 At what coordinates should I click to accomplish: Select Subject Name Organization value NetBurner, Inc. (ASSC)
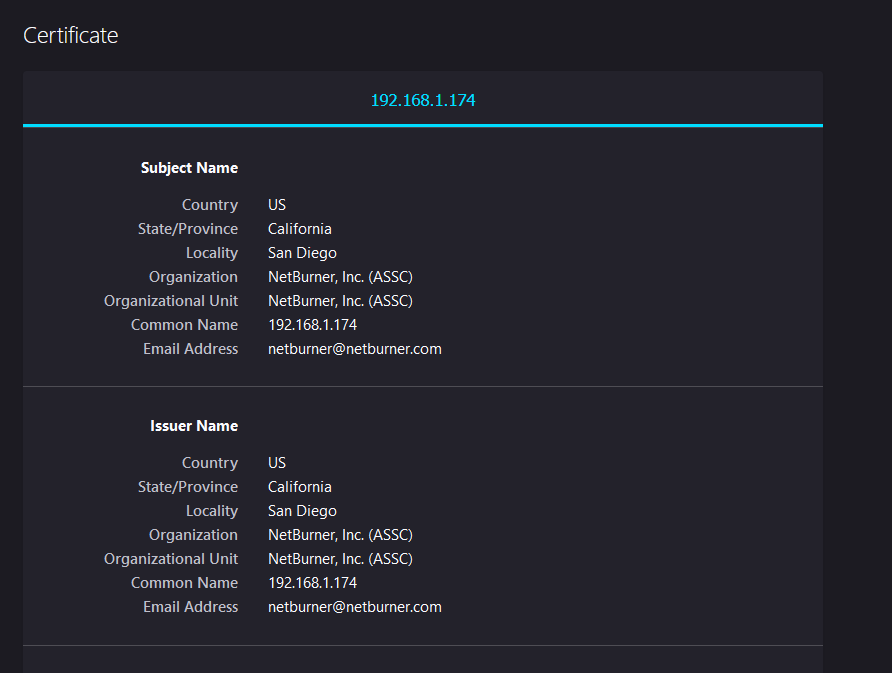pos(340,276)
